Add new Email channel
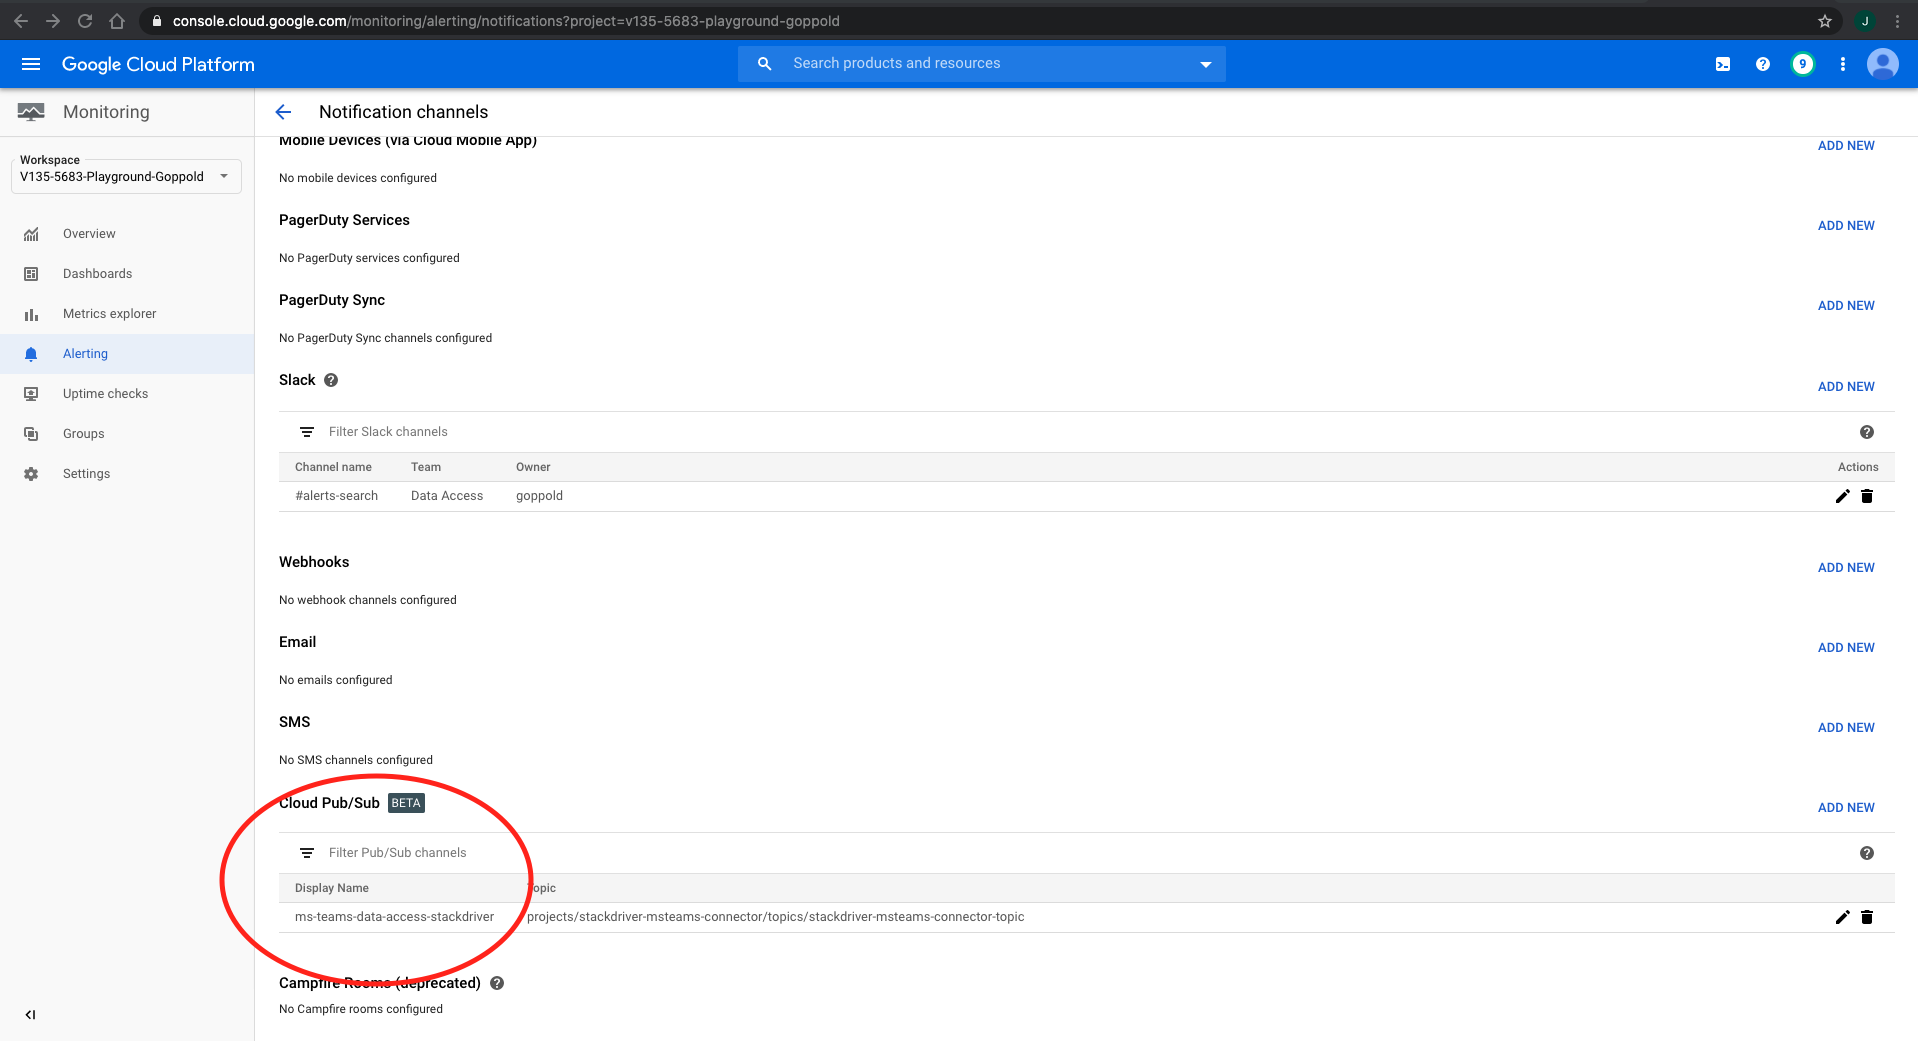 1846,648
